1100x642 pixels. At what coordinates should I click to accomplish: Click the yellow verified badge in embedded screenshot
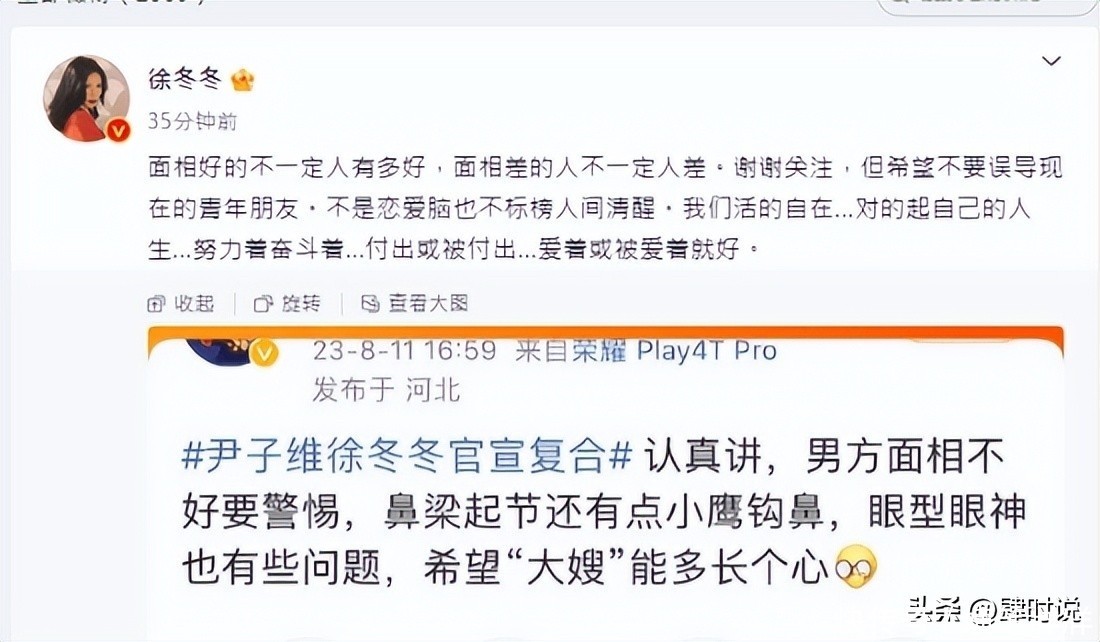pos(264,353)
